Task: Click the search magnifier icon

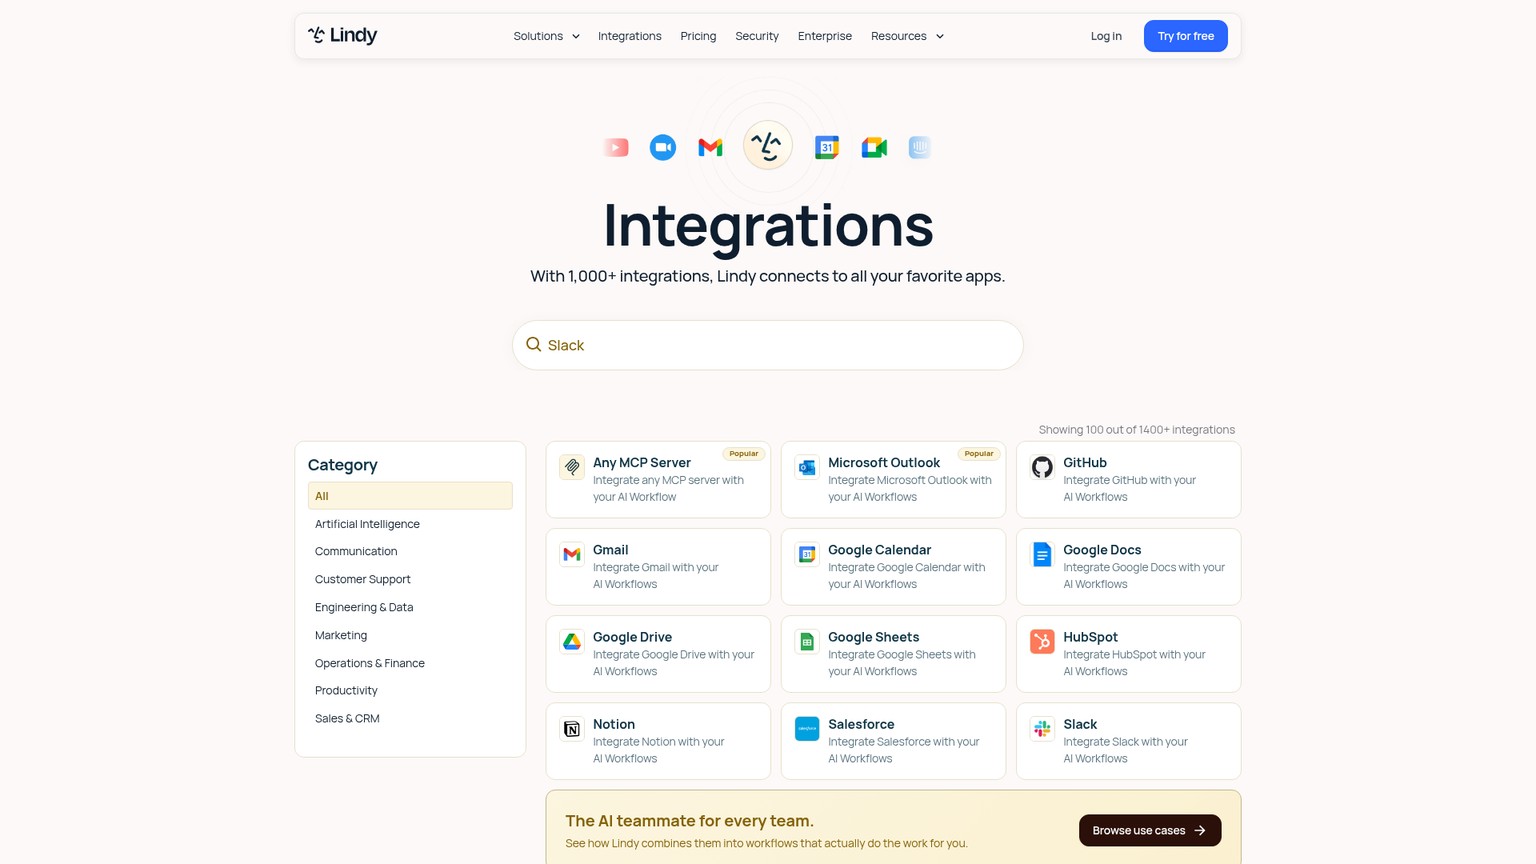Action: click(x=534, y=344)
